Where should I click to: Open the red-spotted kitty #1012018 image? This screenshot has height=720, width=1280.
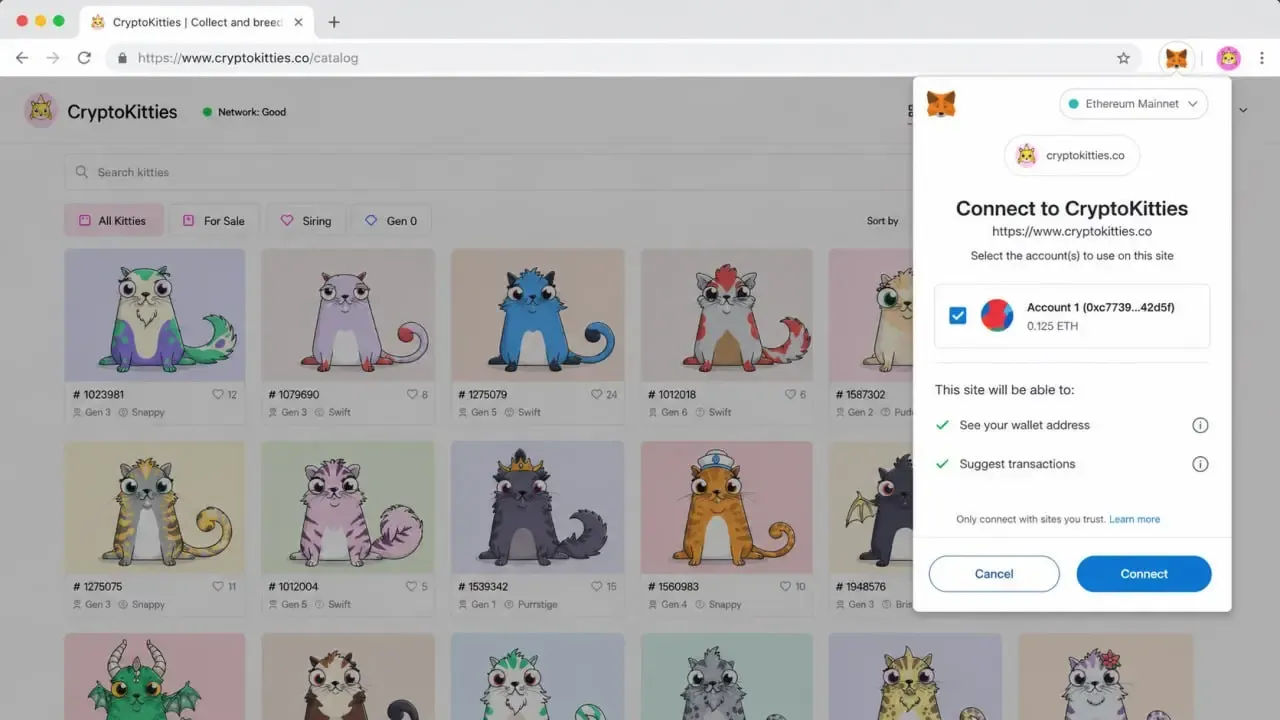tap(727, 315)
